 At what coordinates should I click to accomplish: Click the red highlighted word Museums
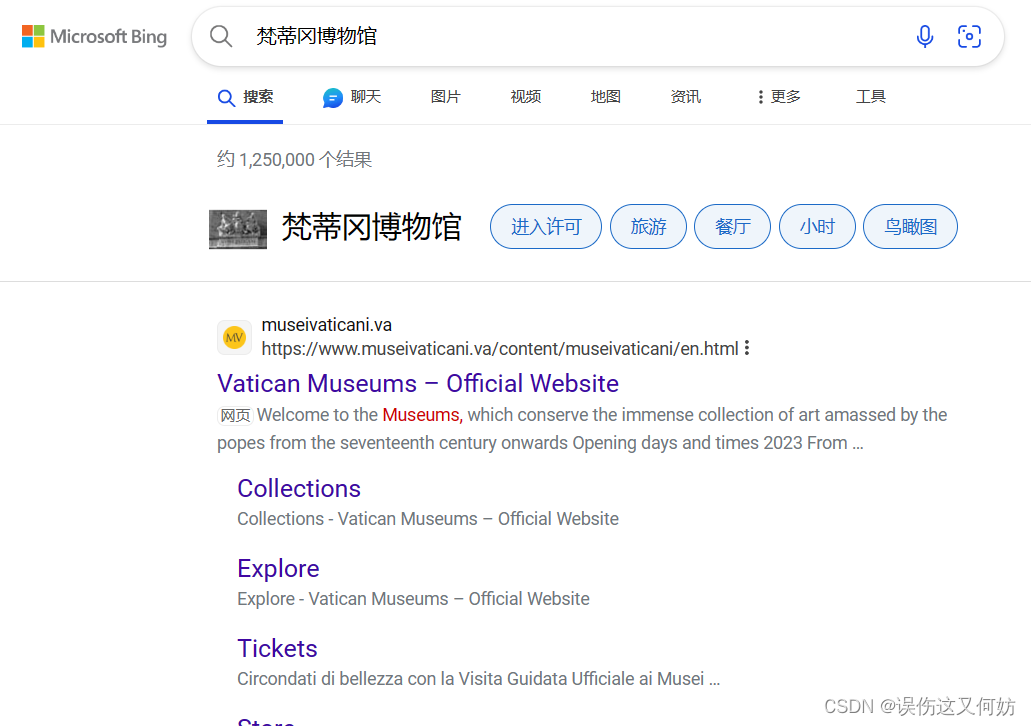[x=422, y=415]
